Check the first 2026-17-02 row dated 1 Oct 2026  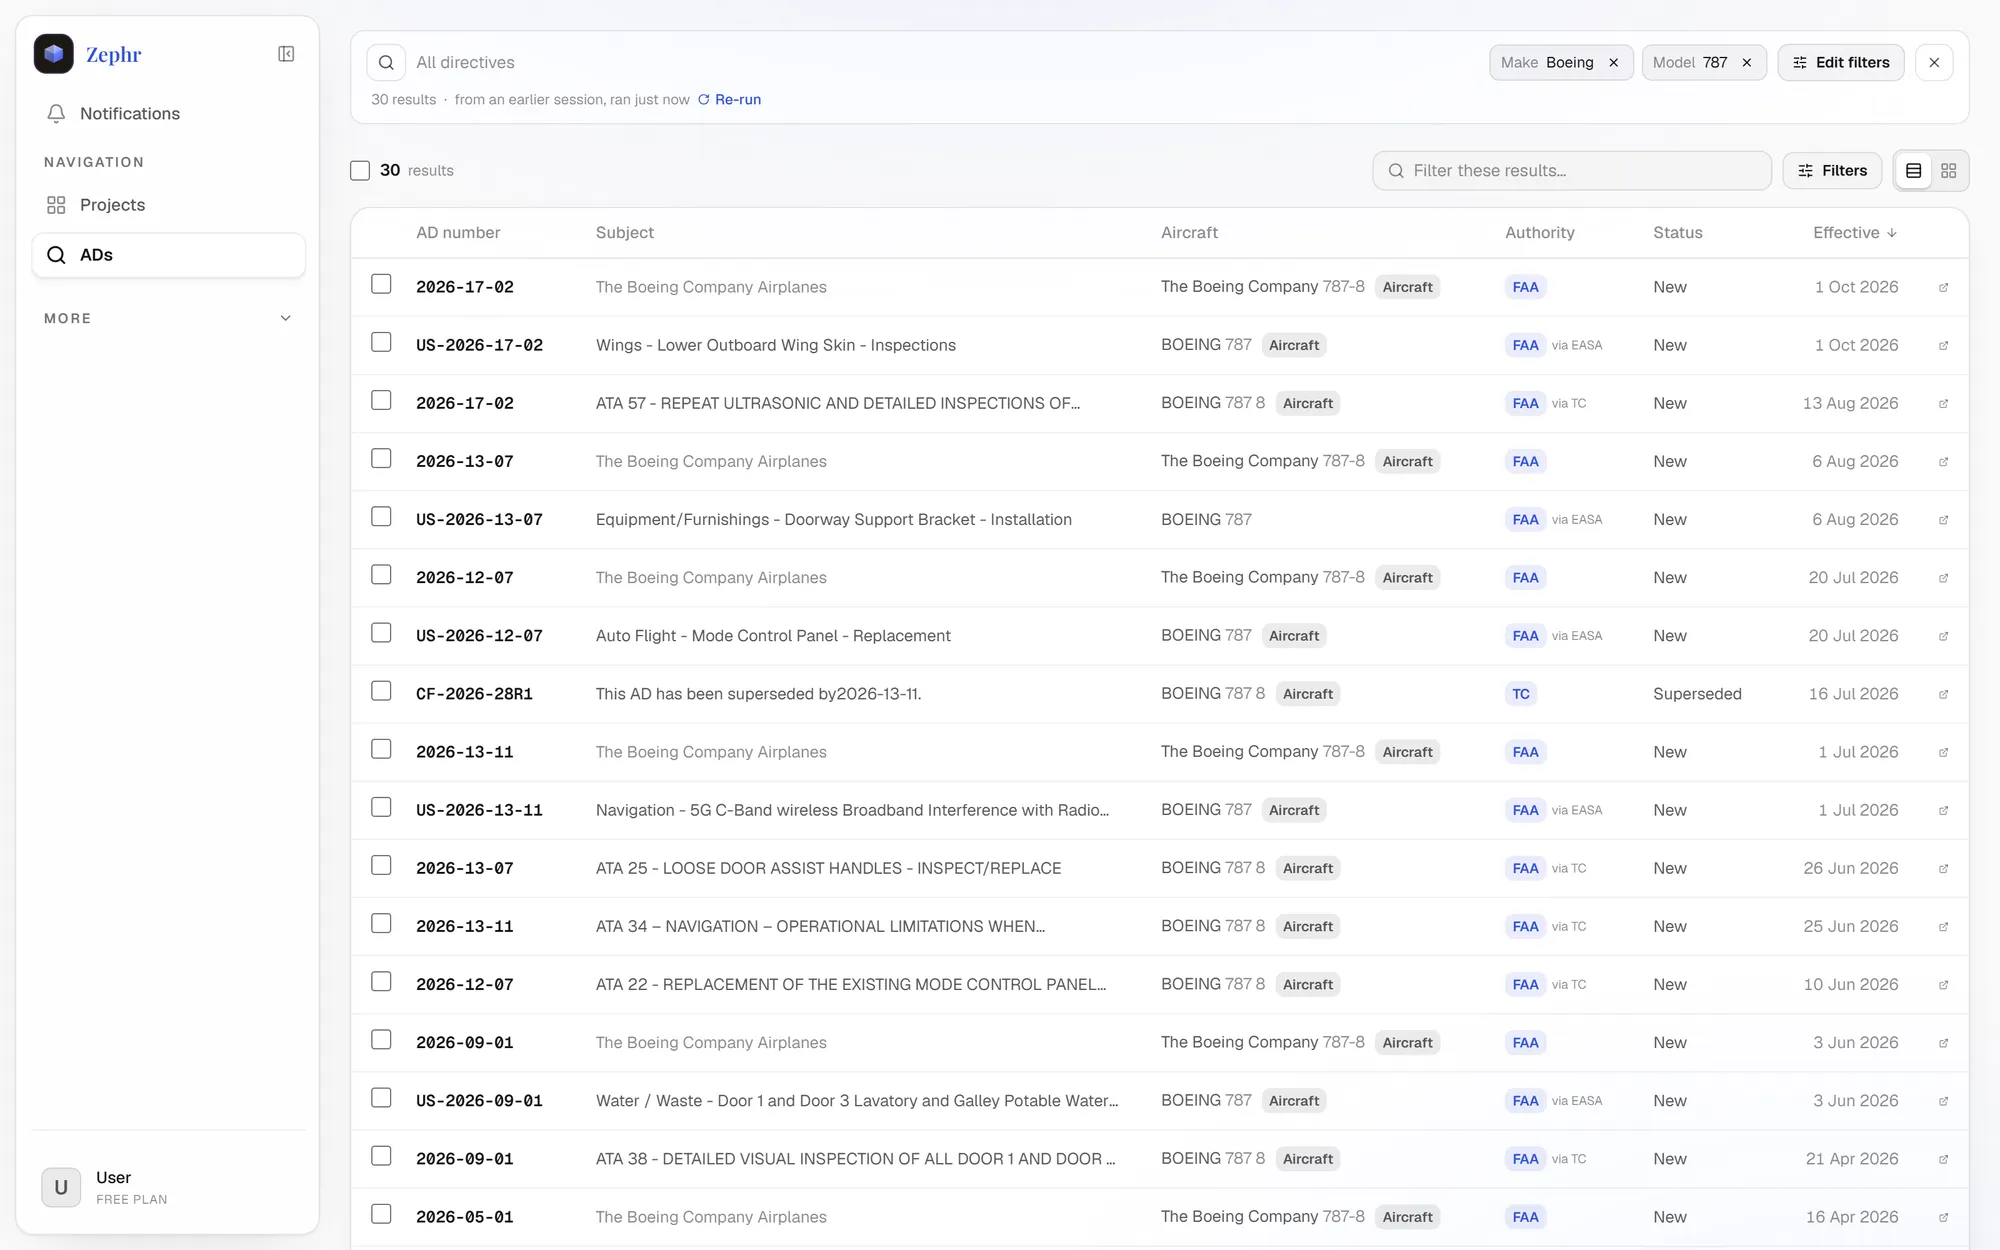[x=381, y=284]
